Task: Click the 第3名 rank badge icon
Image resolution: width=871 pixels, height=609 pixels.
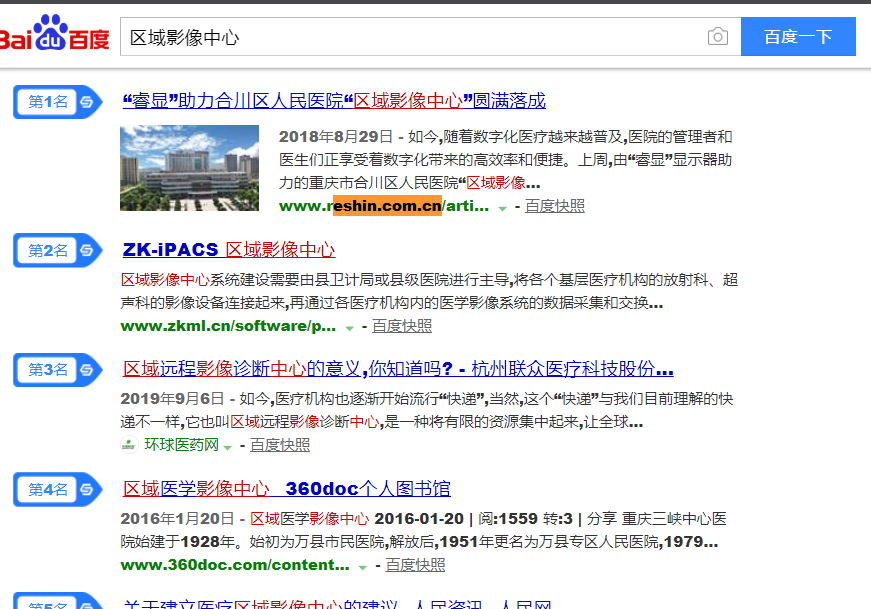Action: click(58, 370)
